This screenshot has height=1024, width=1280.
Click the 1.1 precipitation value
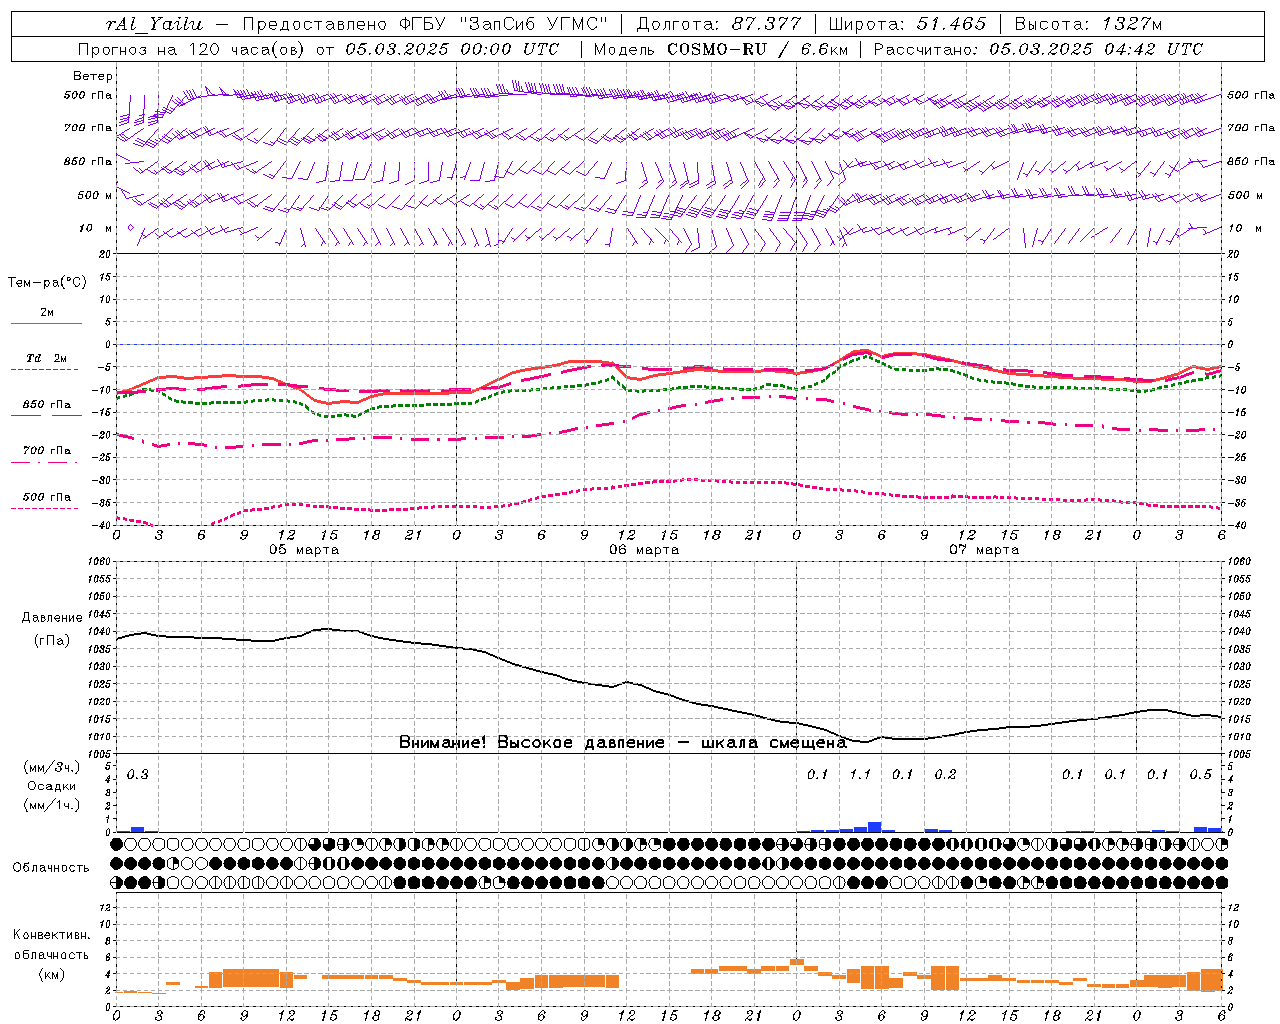(x=860, y=775)
